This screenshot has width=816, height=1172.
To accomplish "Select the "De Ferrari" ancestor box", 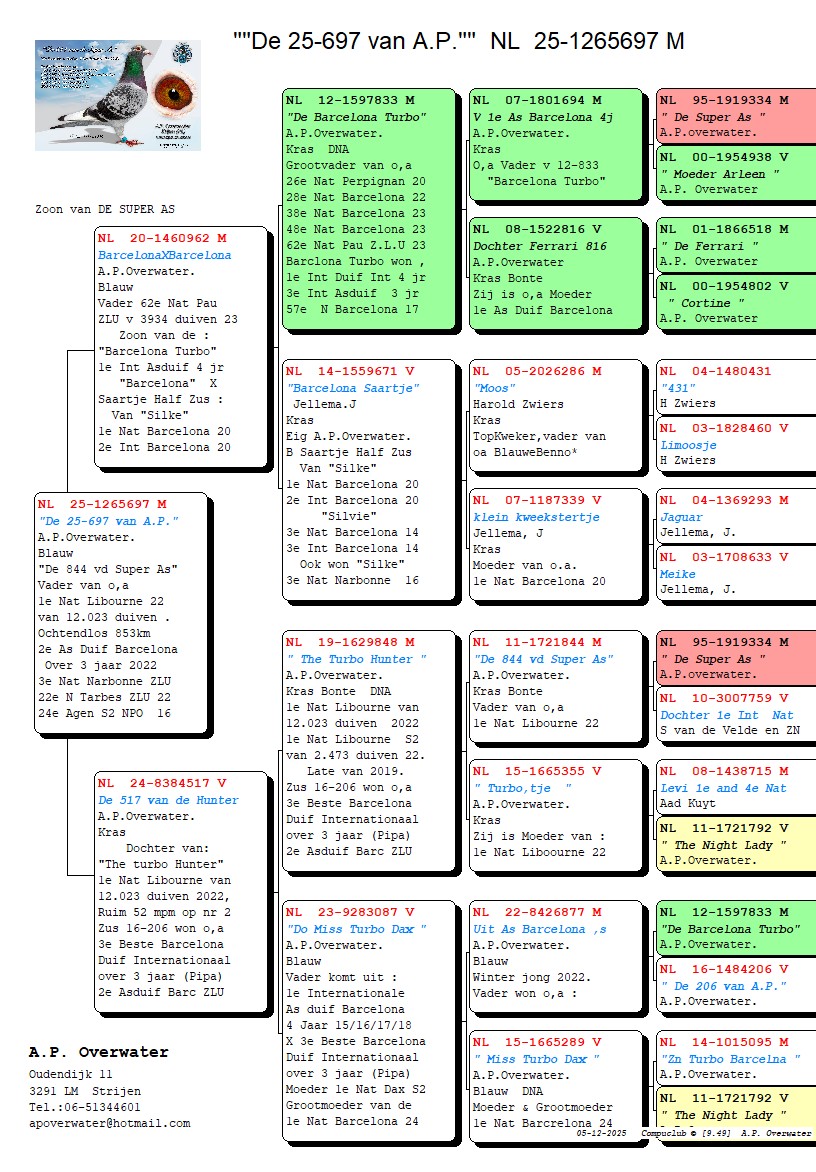I will [x=735, y=245].
